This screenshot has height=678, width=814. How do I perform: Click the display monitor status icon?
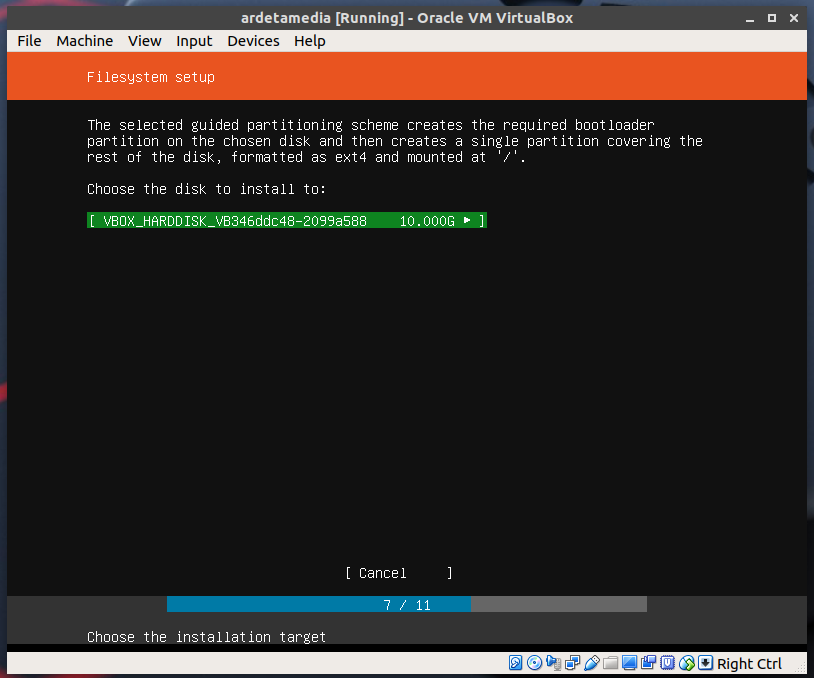pos(630,663)
